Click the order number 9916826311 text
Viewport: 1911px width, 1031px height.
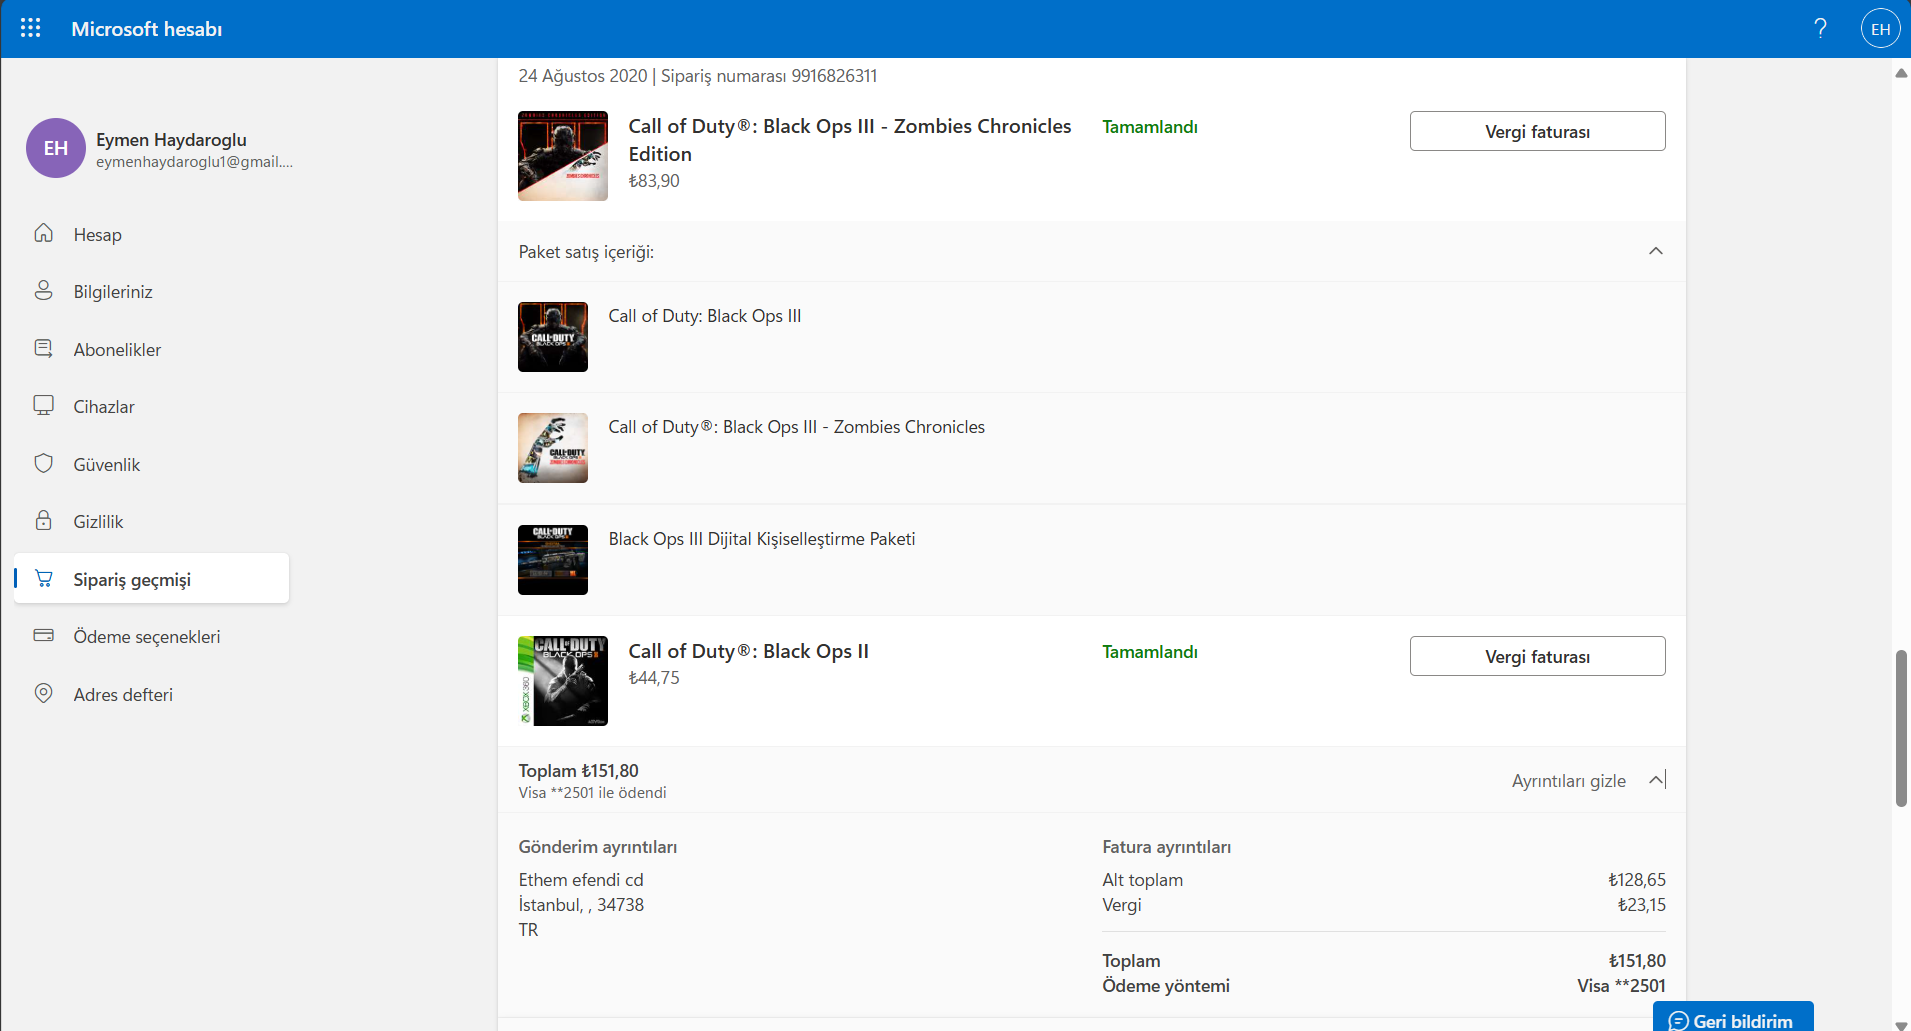pyautogui.click(x=834, y=76)
